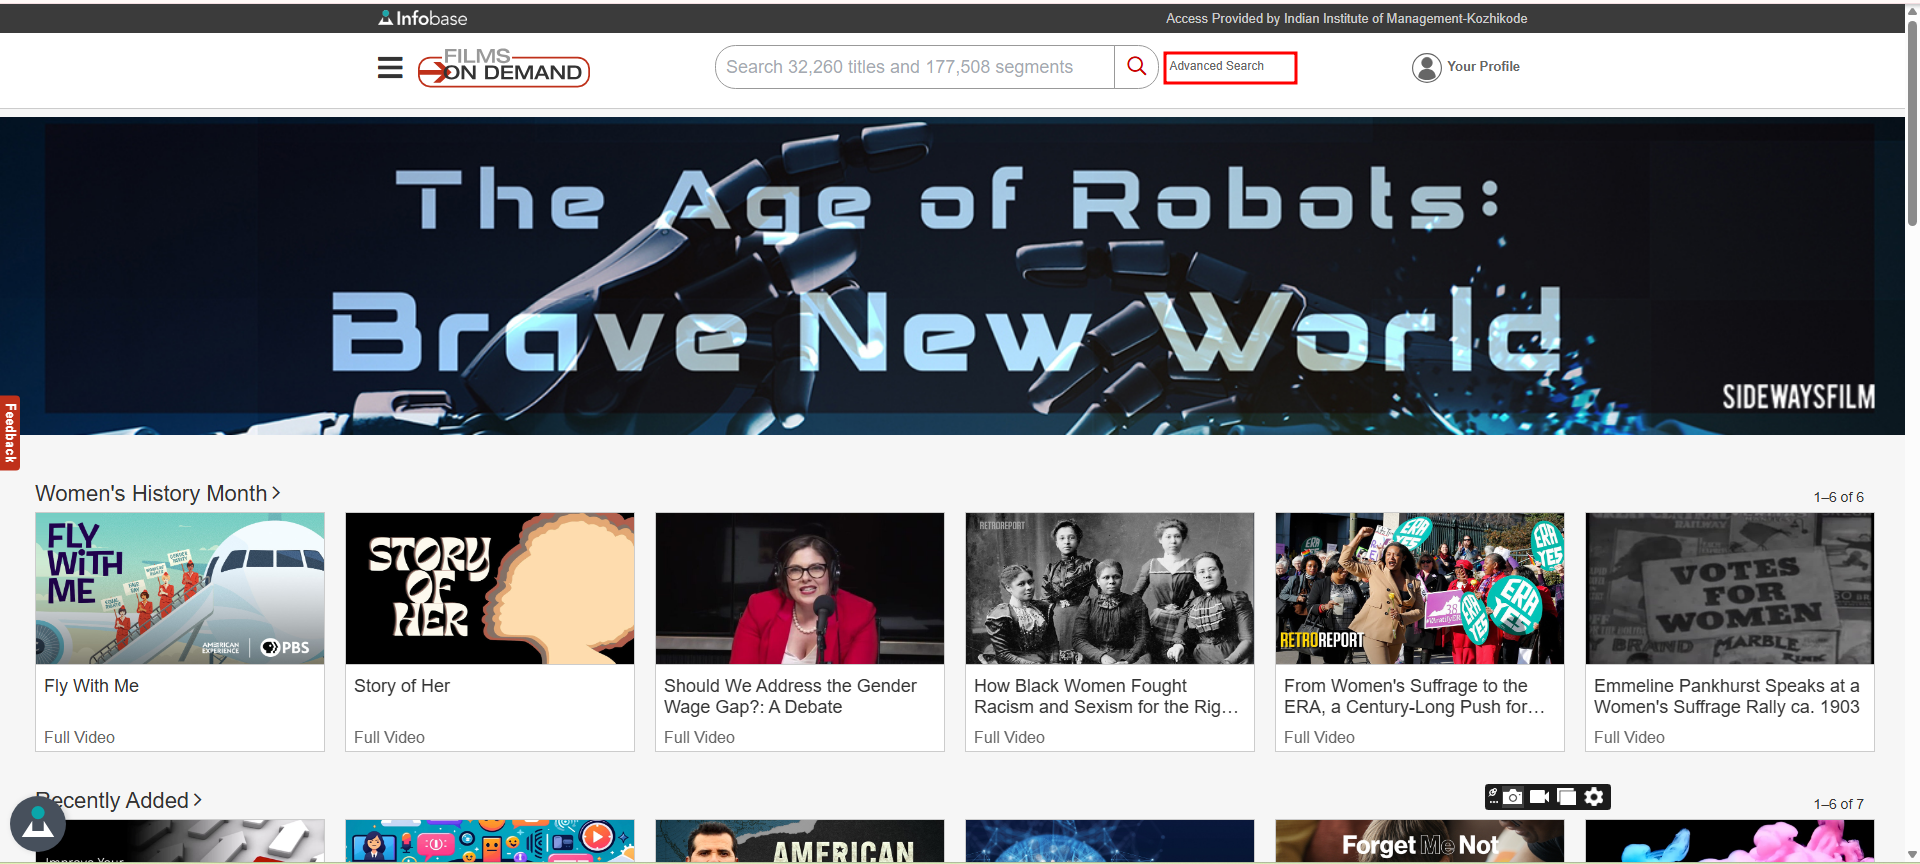Screen dimensions: 1920x864
Task: Open the Advanced Search link
Action: pos(1229,67)
